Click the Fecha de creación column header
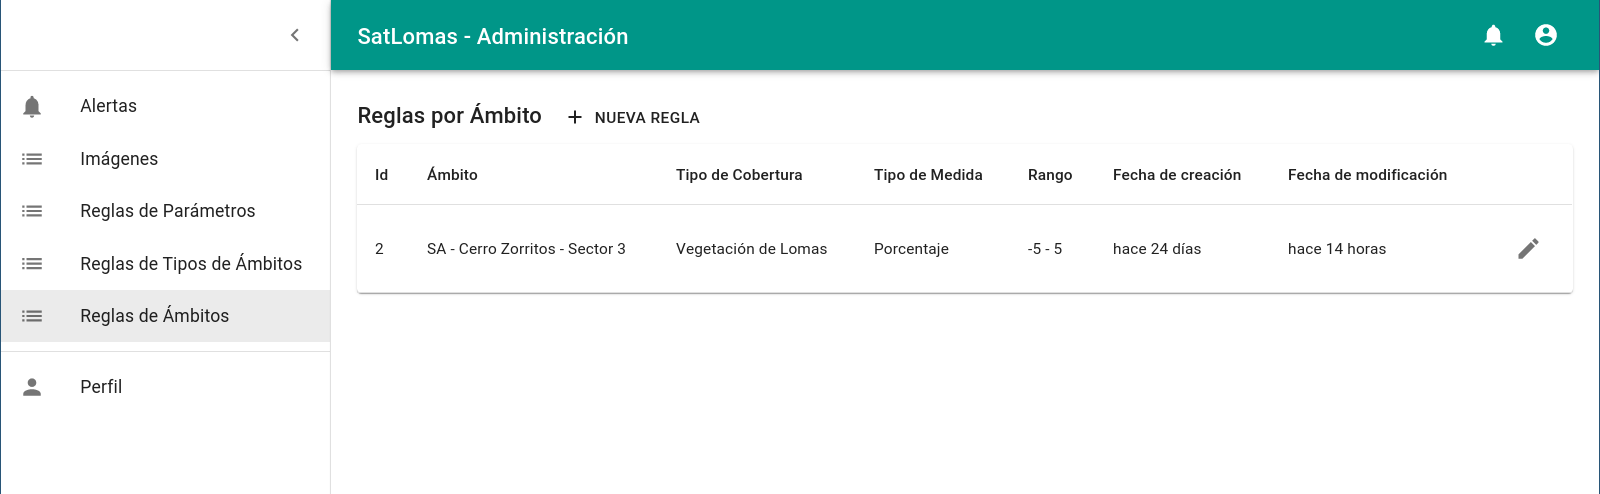The height and width of the screenshot is (494, 1600). click(x=1177, y=175)
